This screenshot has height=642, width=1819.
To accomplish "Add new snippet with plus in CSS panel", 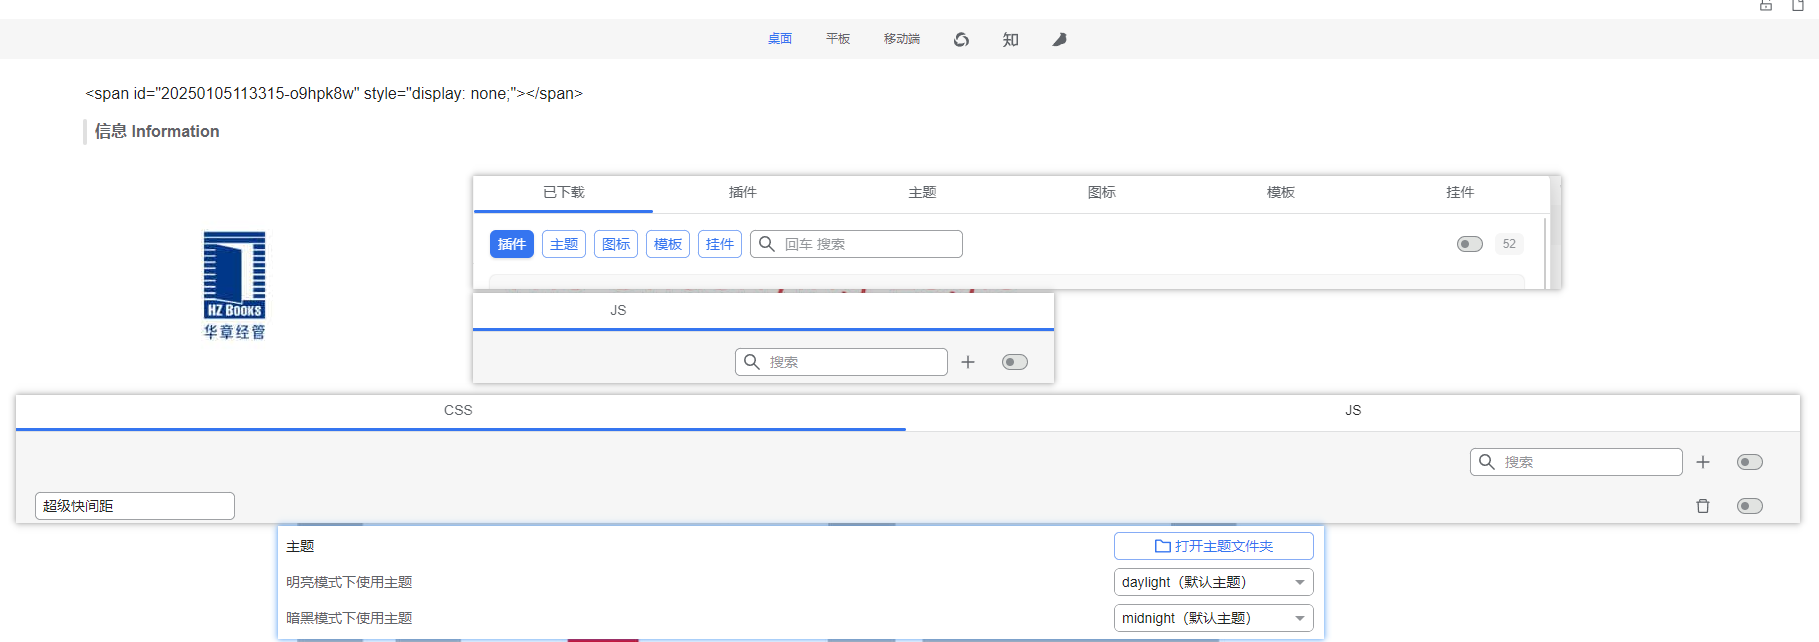I will (1703, 462).
